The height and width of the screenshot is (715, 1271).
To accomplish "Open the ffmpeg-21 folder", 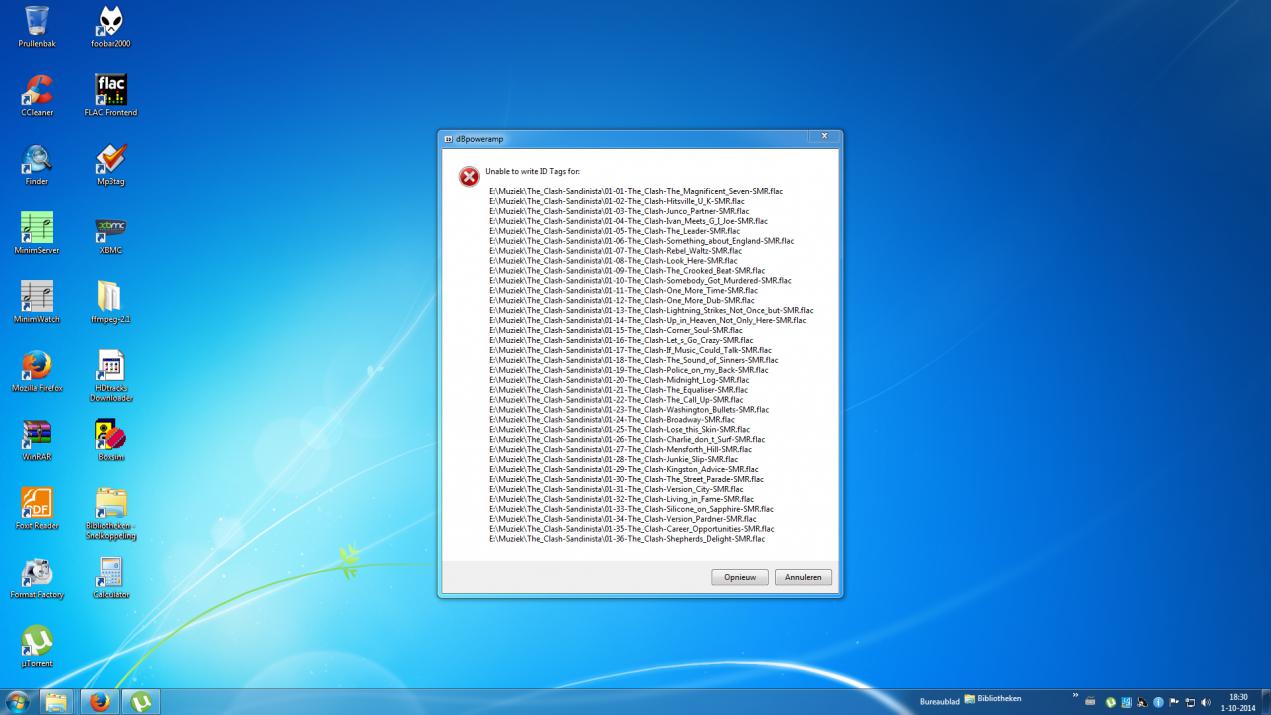I will pos(110,297).
